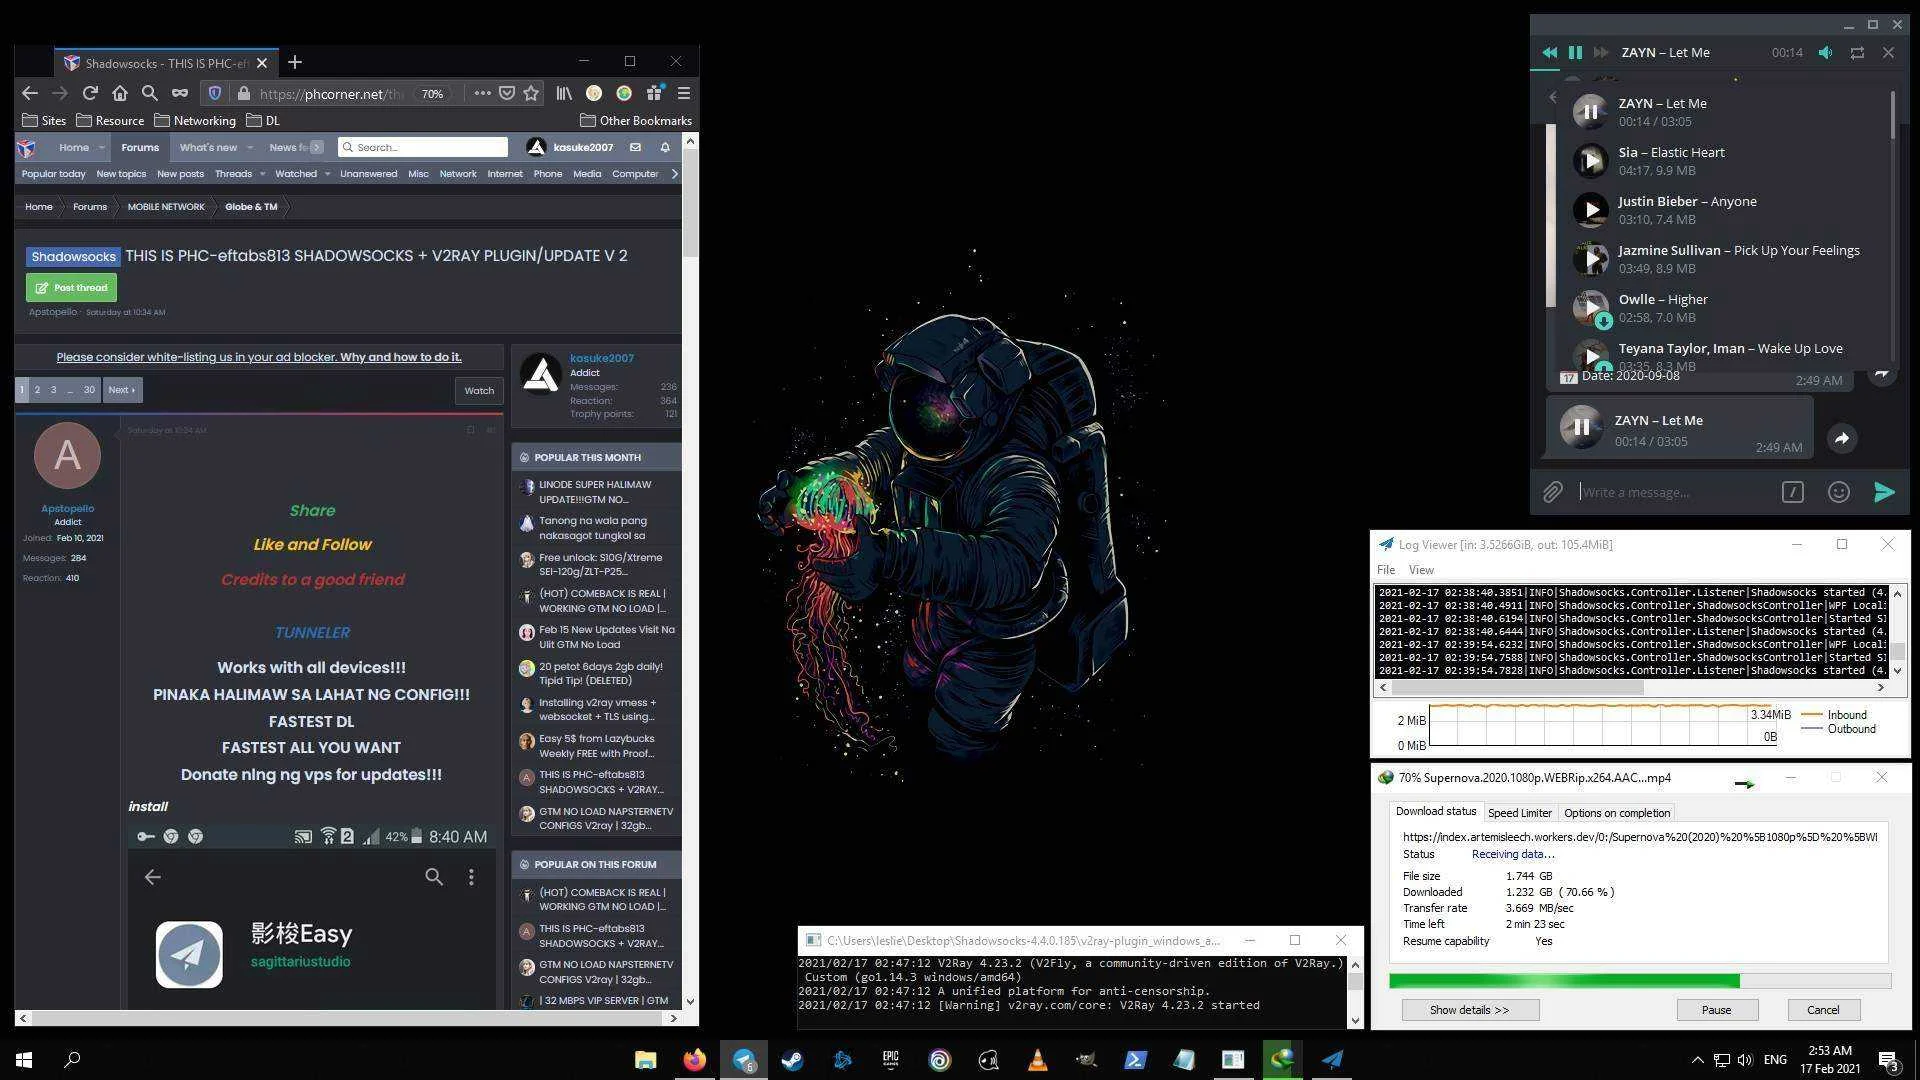The width and height of the screenshot is (1920, 1080).
Task: Open thread page 30
Action: (89, 390)
